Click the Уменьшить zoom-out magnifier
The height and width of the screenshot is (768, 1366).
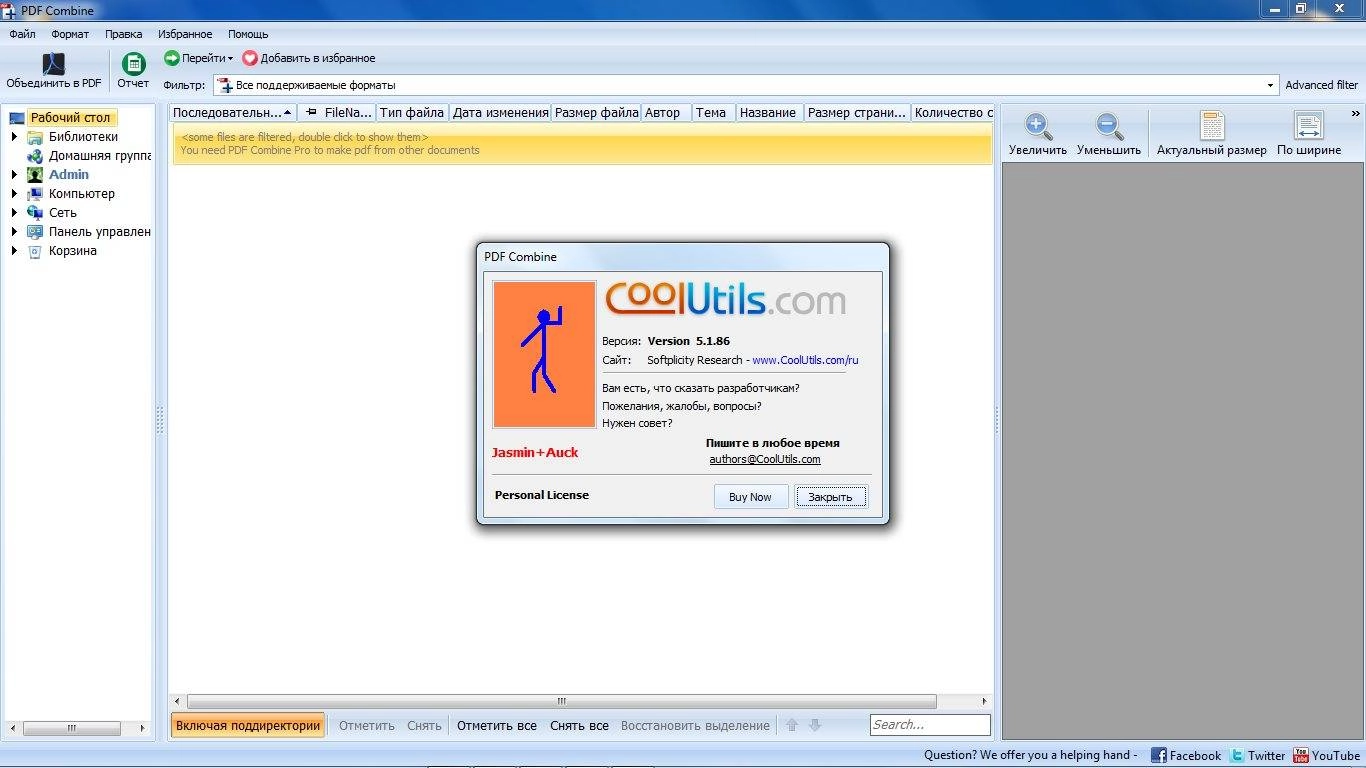pyautogui.click(x=1109, y=126)
